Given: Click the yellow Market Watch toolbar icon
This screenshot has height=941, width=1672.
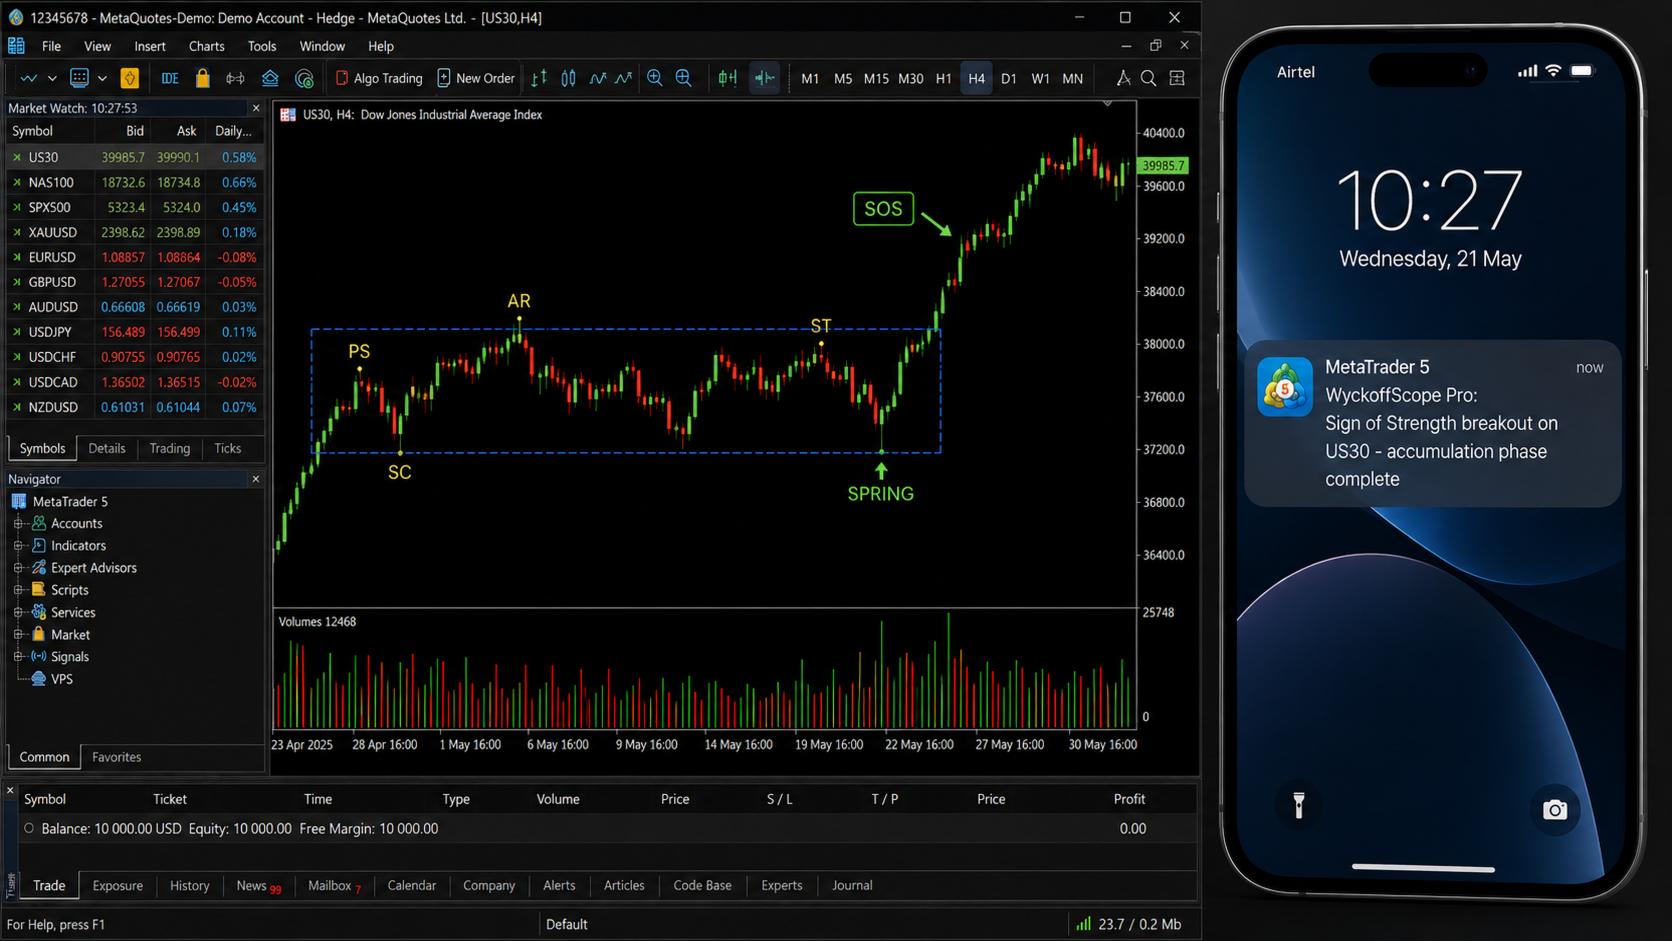Looking at the screenshot, I should (x=129, y=78).
